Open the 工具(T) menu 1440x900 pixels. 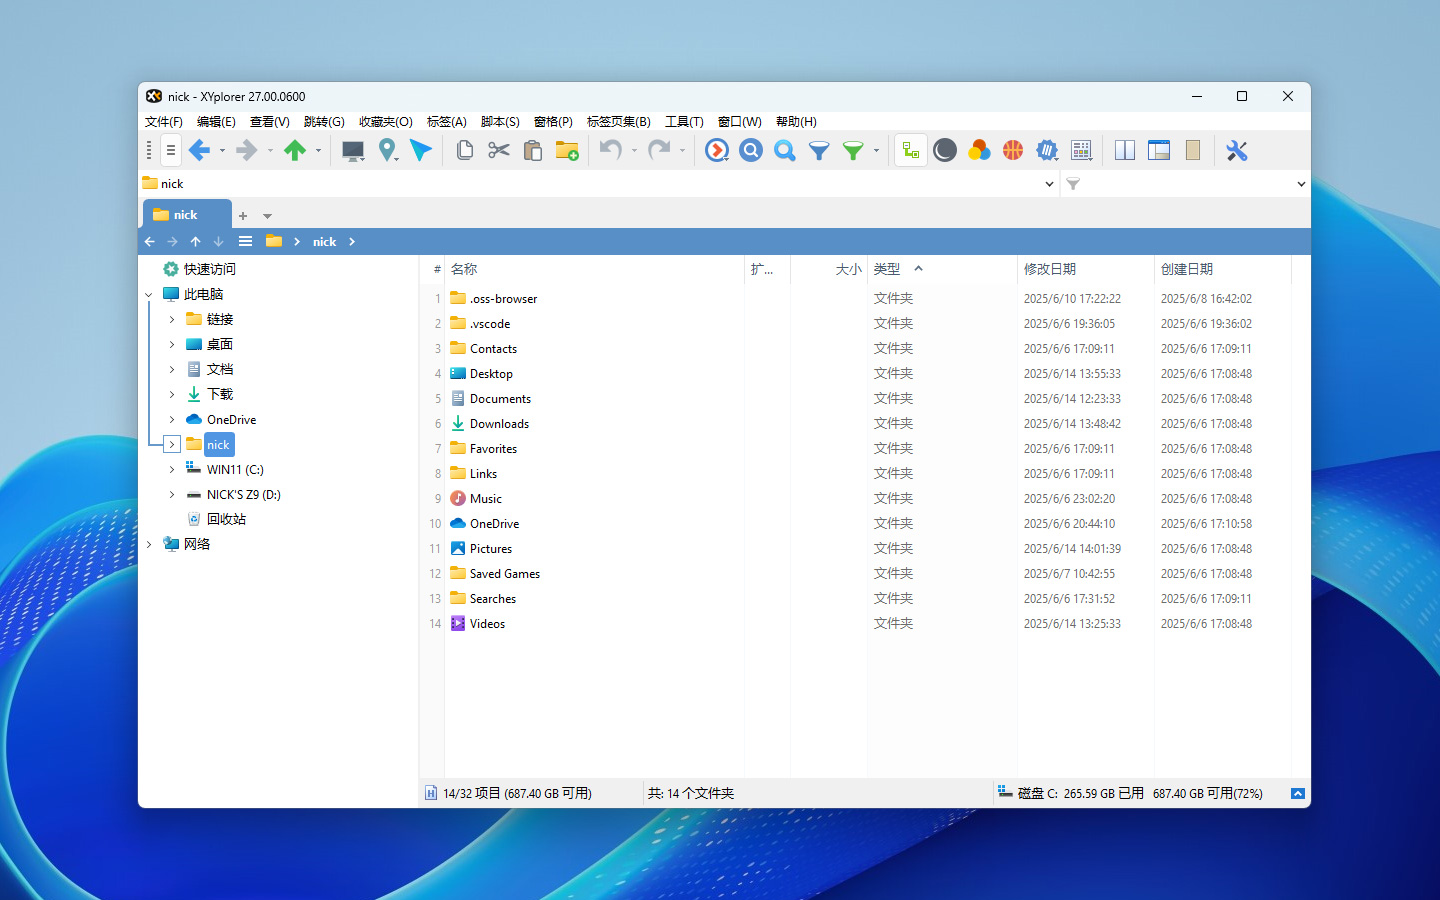[684, 122]
